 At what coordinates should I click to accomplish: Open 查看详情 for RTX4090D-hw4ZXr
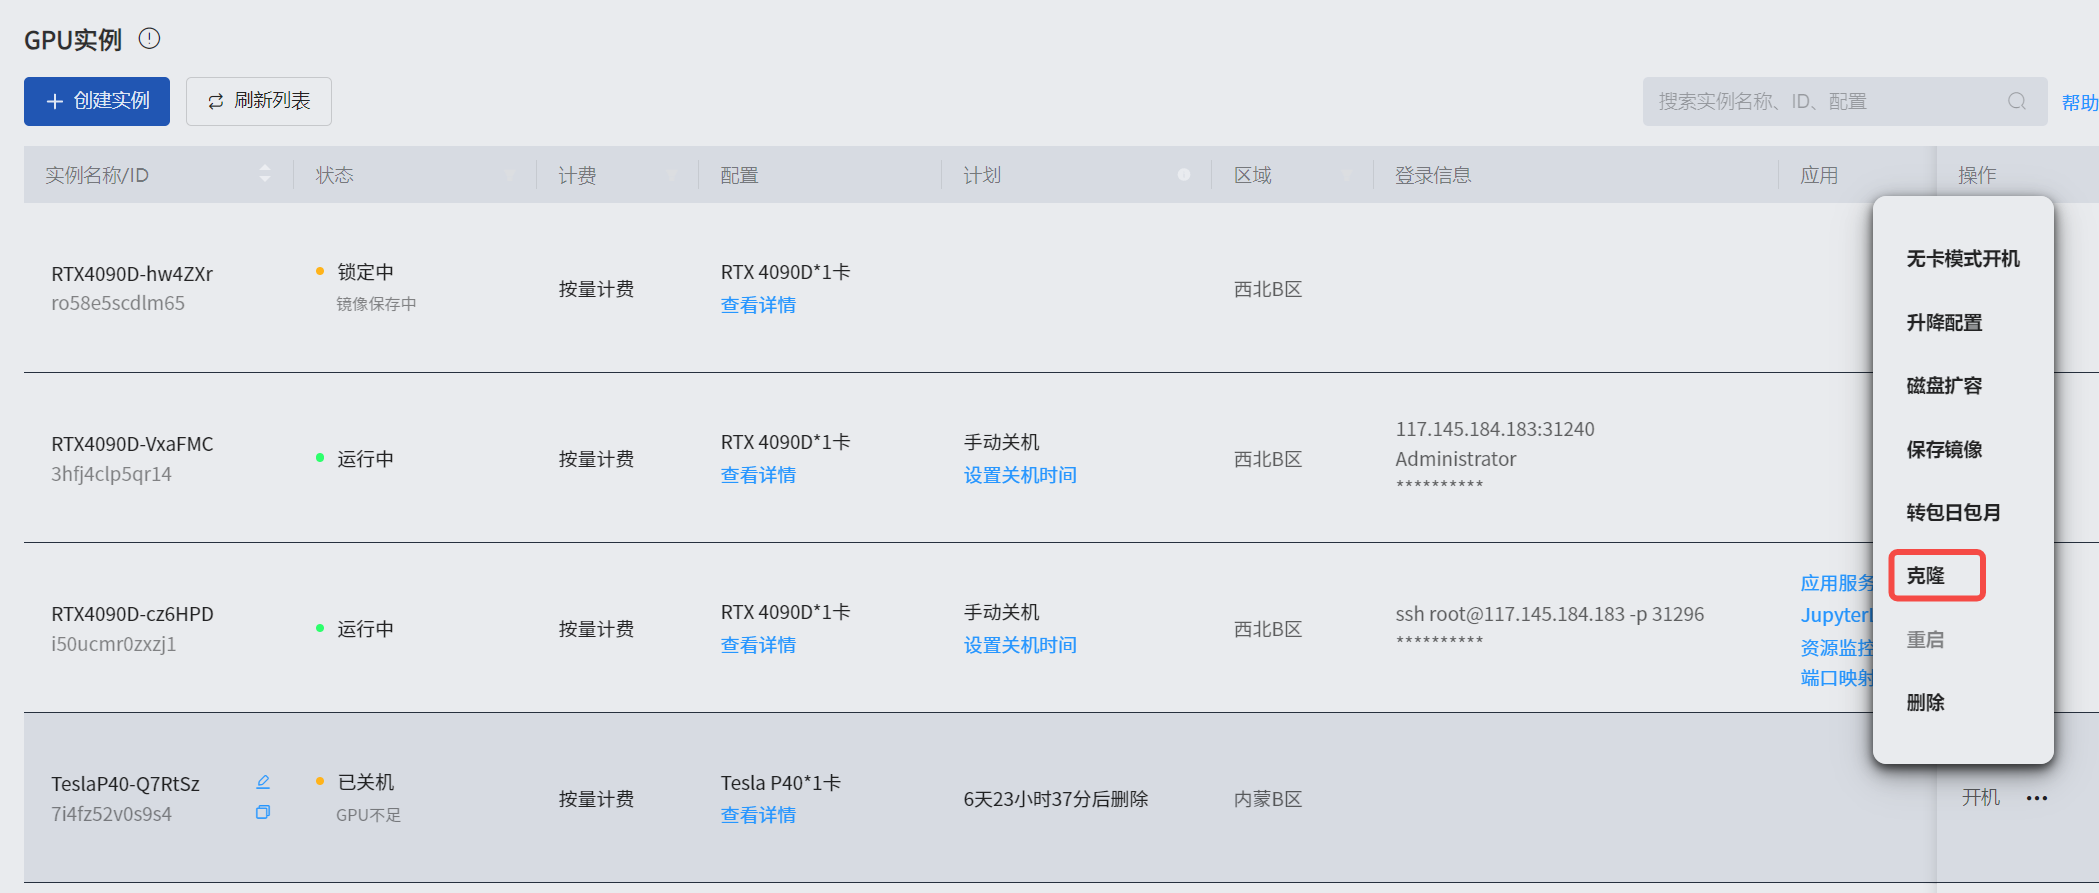pyautogui.click(x=758, y=306)
